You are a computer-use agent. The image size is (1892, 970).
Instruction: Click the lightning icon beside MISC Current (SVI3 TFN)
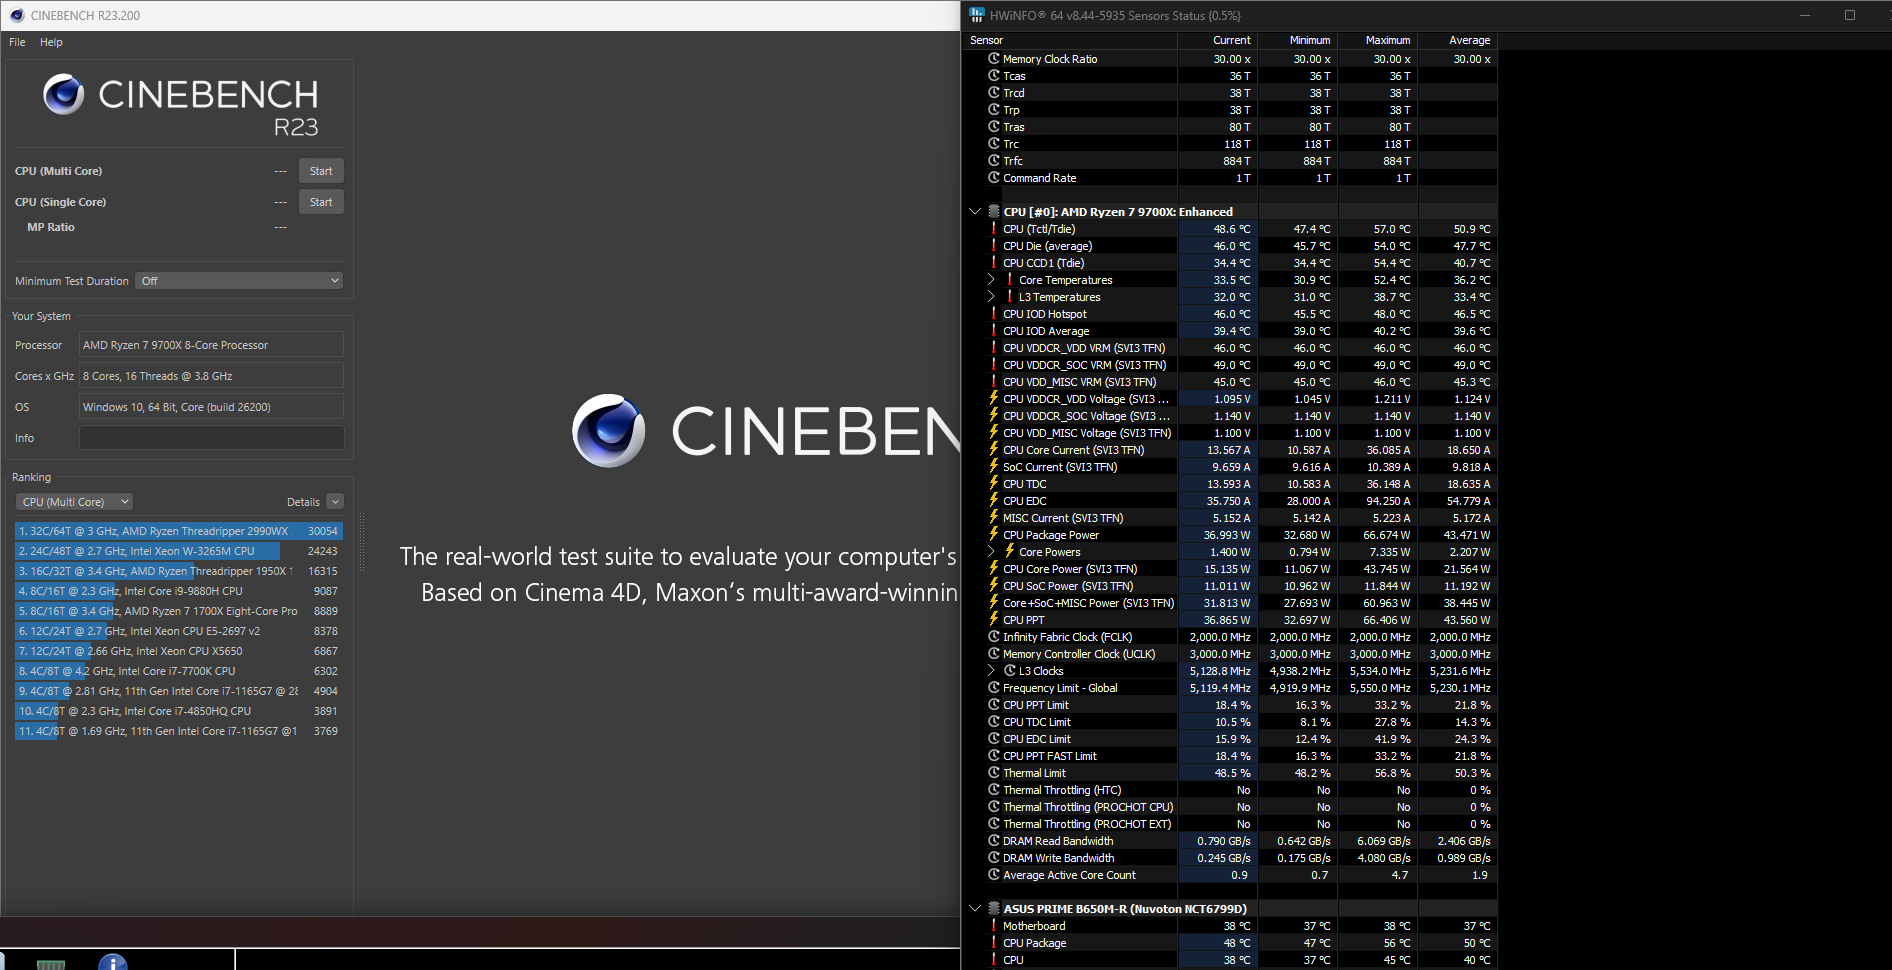[994, 517]
